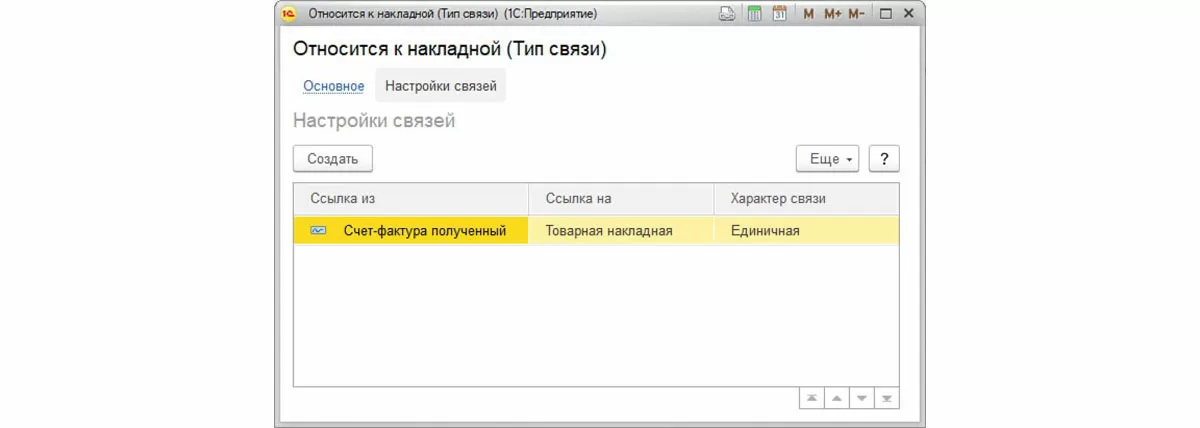The image size is (1200, 428).
Task: Click the M+ memory add button
Action: coord(832,14)
